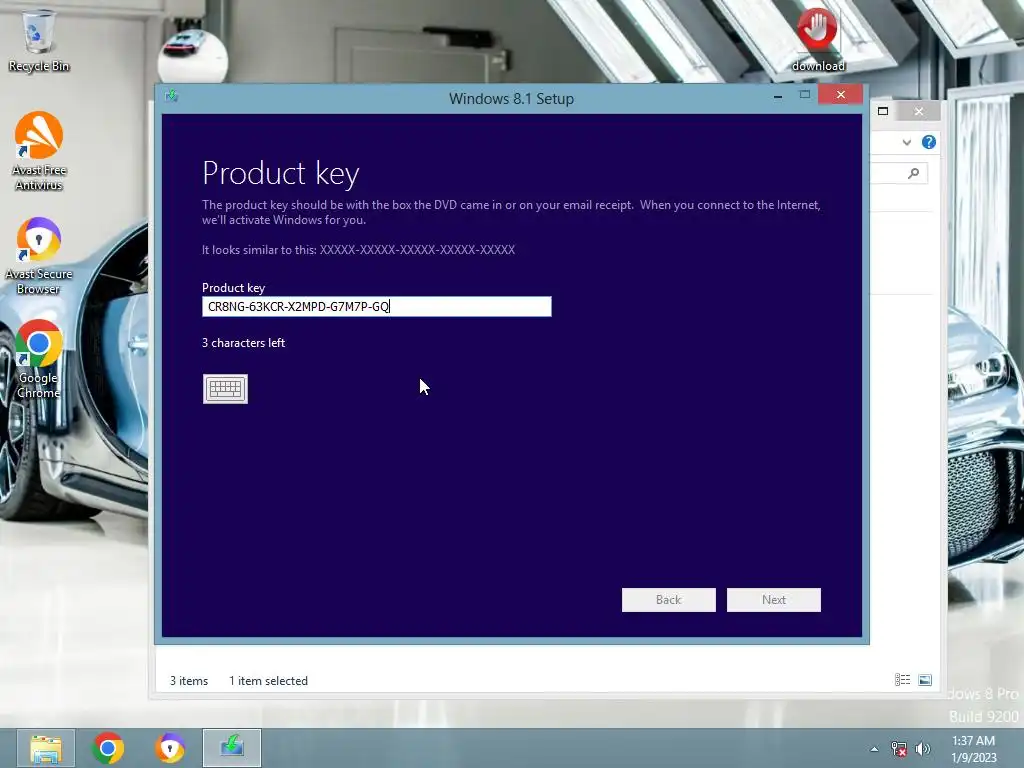1024x768 pixels.
Task: Close the background Explorer window
Action: point(919,111)
